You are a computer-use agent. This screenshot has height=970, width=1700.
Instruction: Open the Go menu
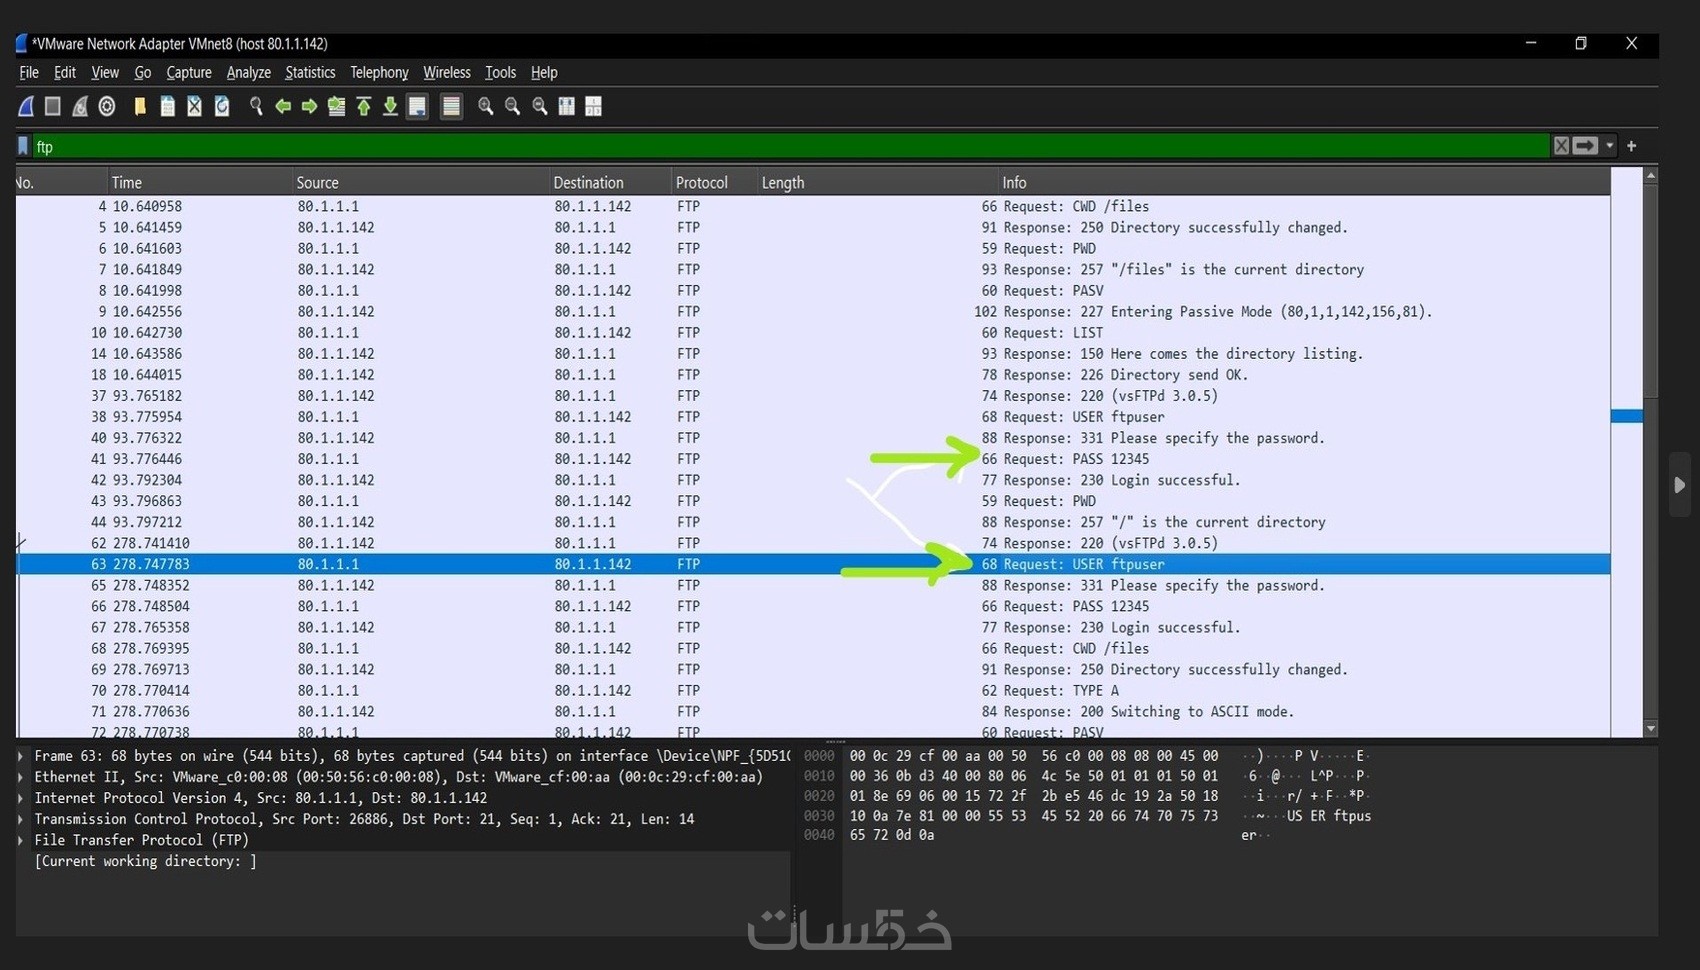click(x=143, y=72)
